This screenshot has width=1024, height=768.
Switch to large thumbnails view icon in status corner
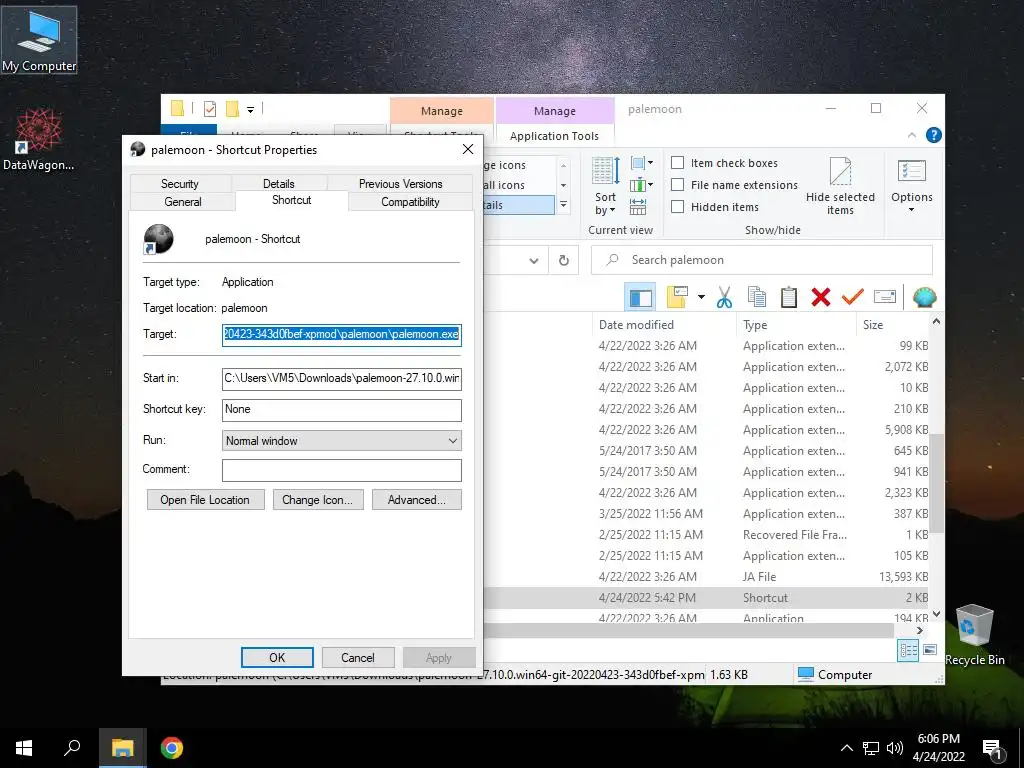coord(930,650)
